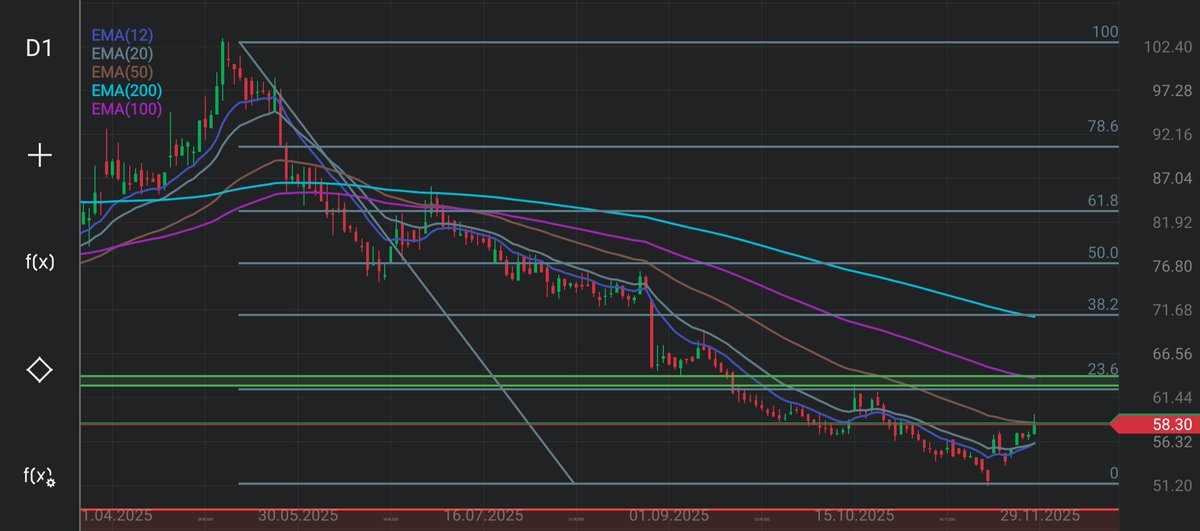1200x531 pixels.
Task: Click the Fibonacci 0 level label
Action: [x=1114, y=473]
